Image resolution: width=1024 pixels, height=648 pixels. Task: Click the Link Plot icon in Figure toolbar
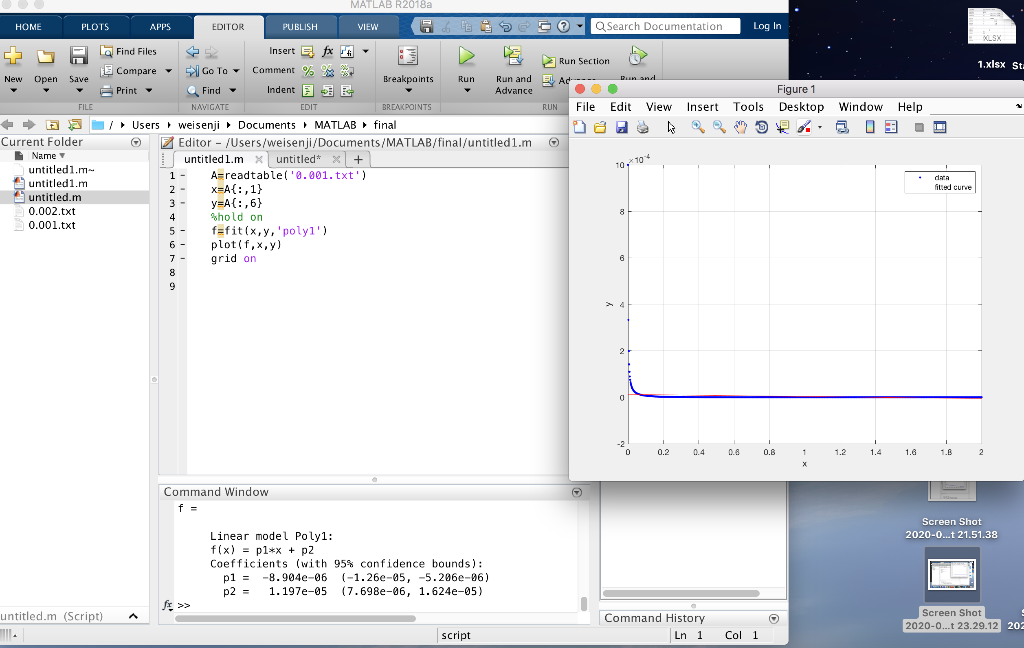click(841, 128)
